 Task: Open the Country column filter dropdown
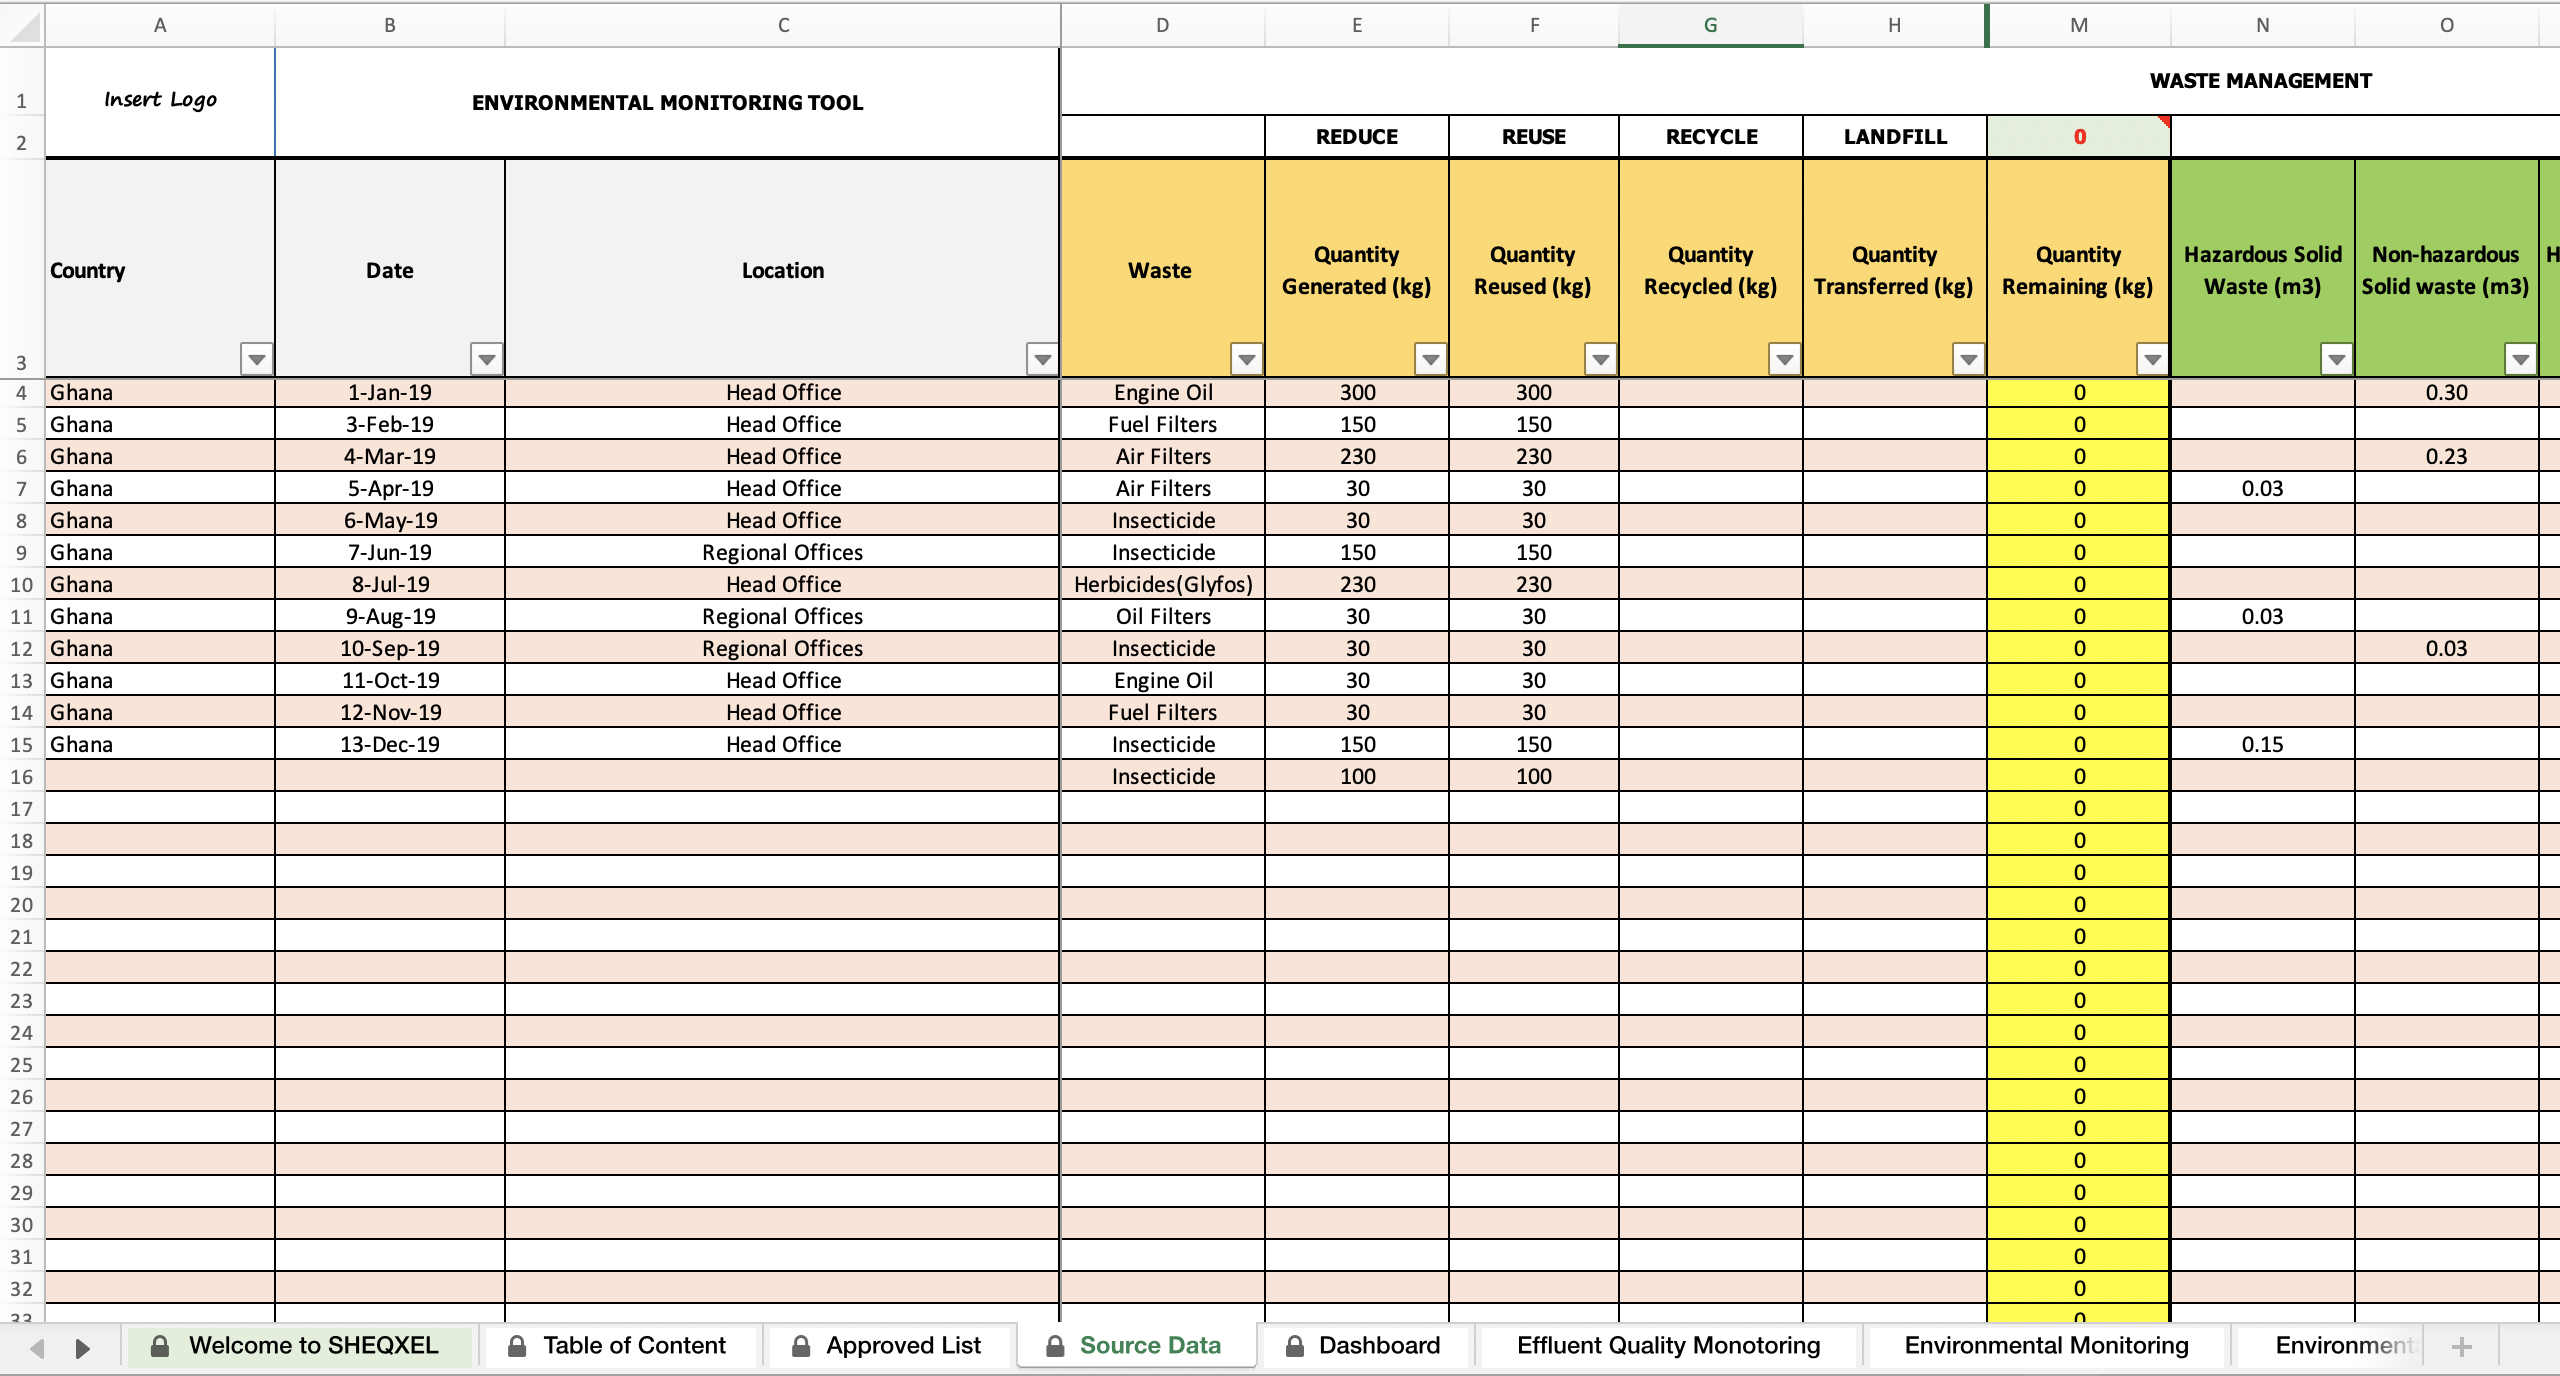pos(257,359)
